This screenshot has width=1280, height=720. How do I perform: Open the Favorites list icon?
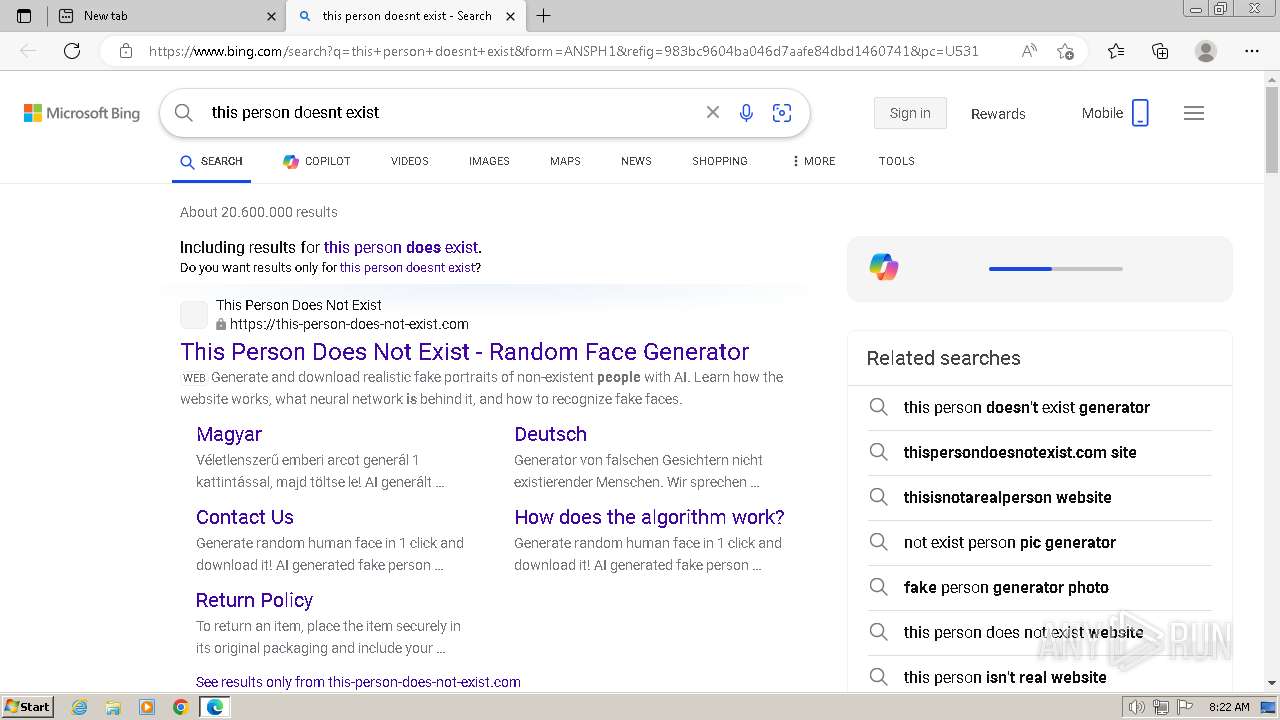pos(1116,51)
